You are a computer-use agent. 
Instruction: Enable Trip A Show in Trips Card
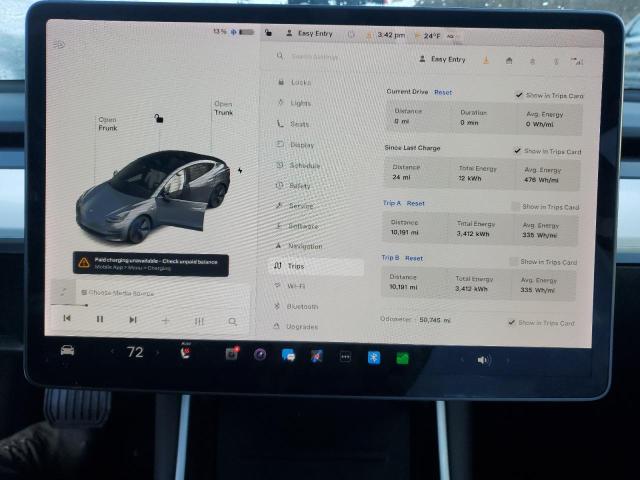515,207
